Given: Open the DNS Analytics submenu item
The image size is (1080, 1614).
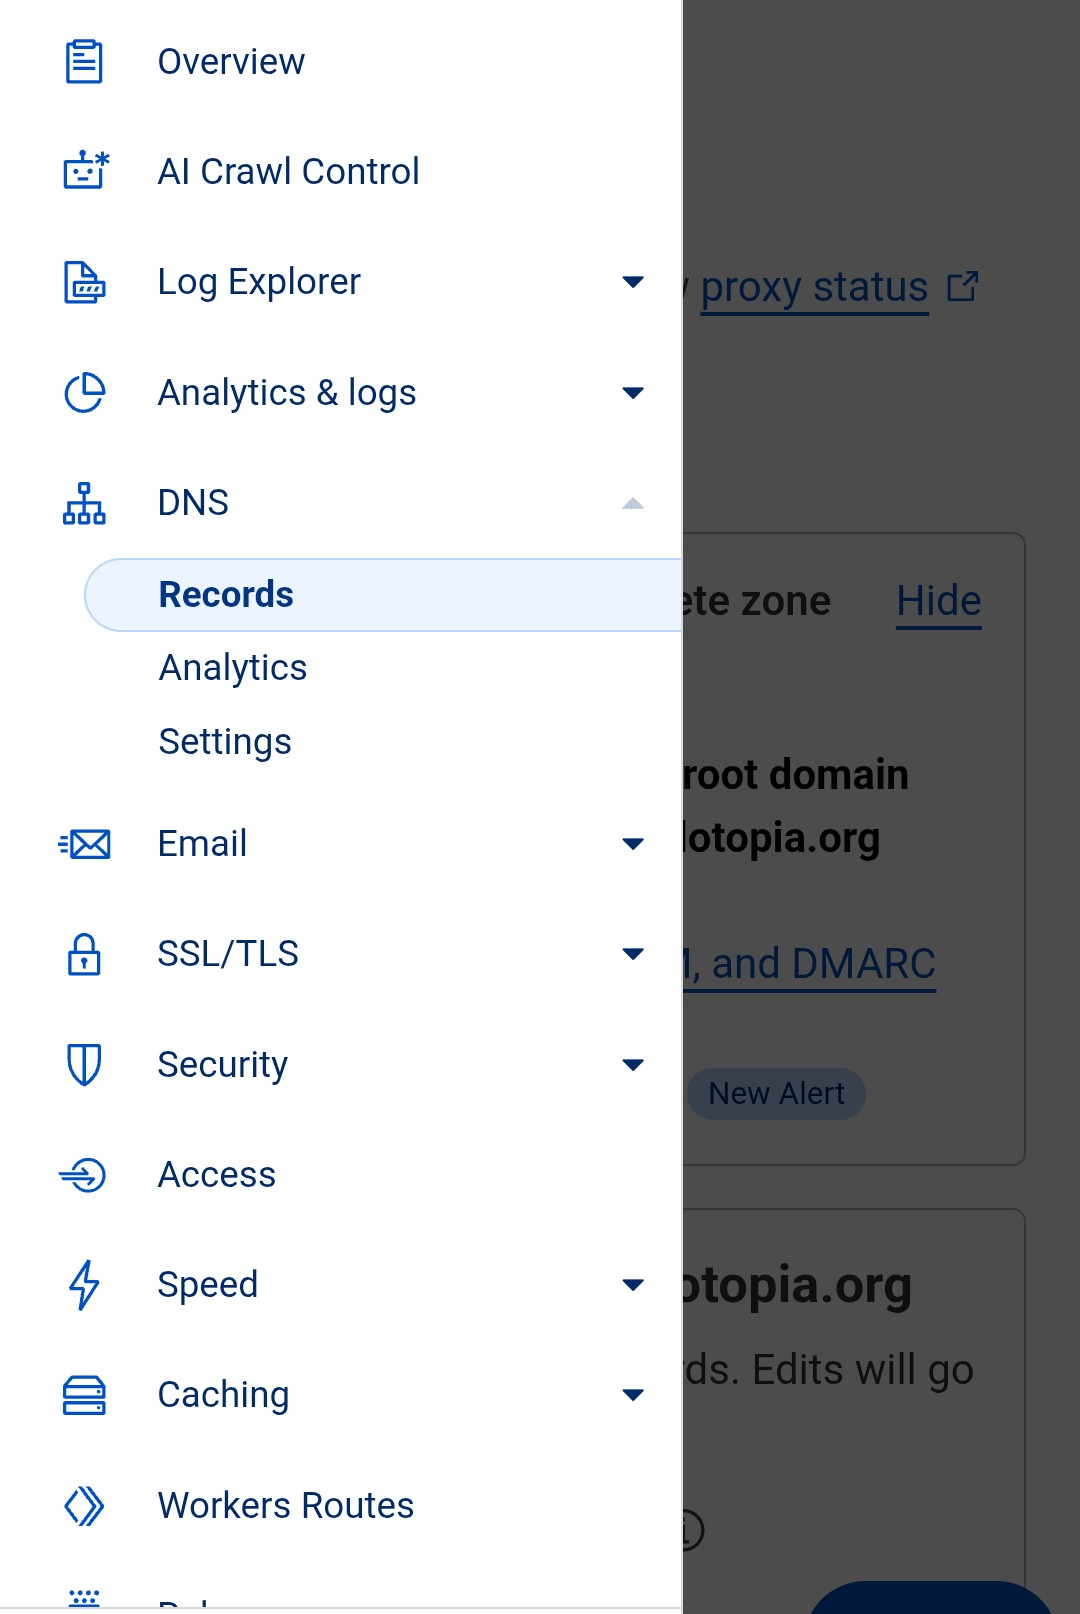Looking at the screenshot, I should pyautogui.click(x=233, y=668).
